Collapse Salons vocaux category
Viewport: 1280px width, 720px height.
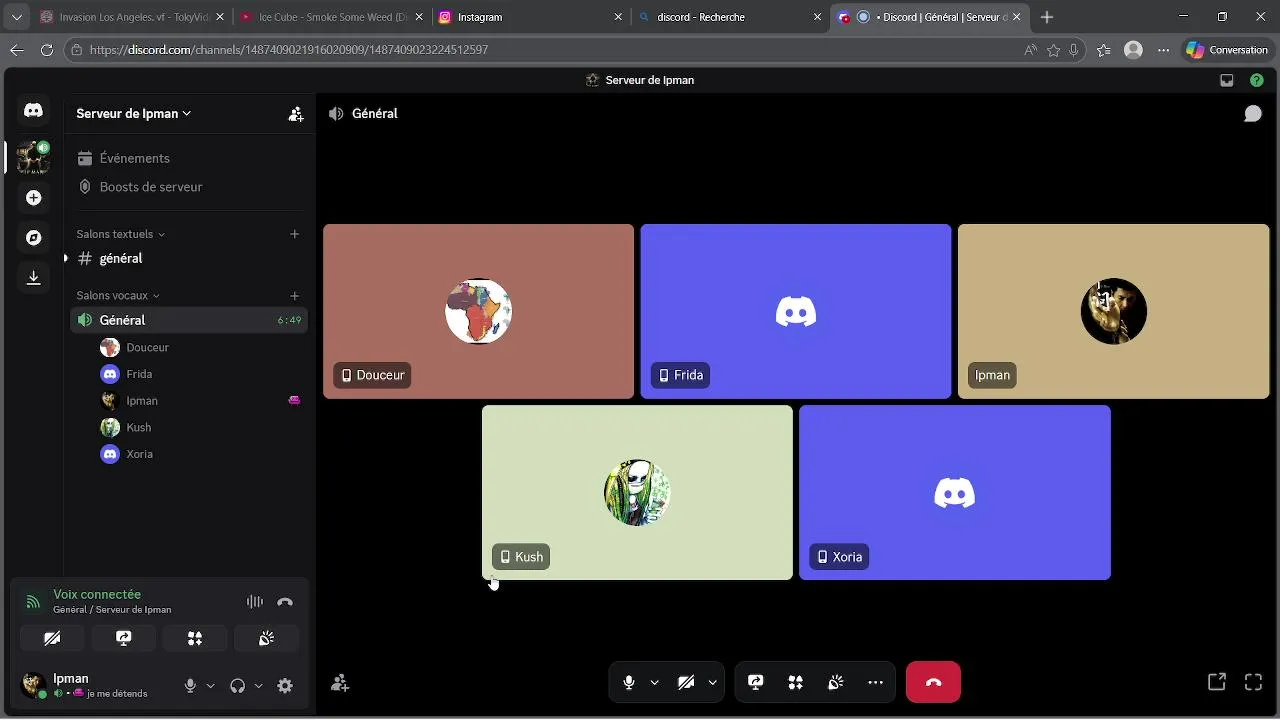tap(118, 296)
